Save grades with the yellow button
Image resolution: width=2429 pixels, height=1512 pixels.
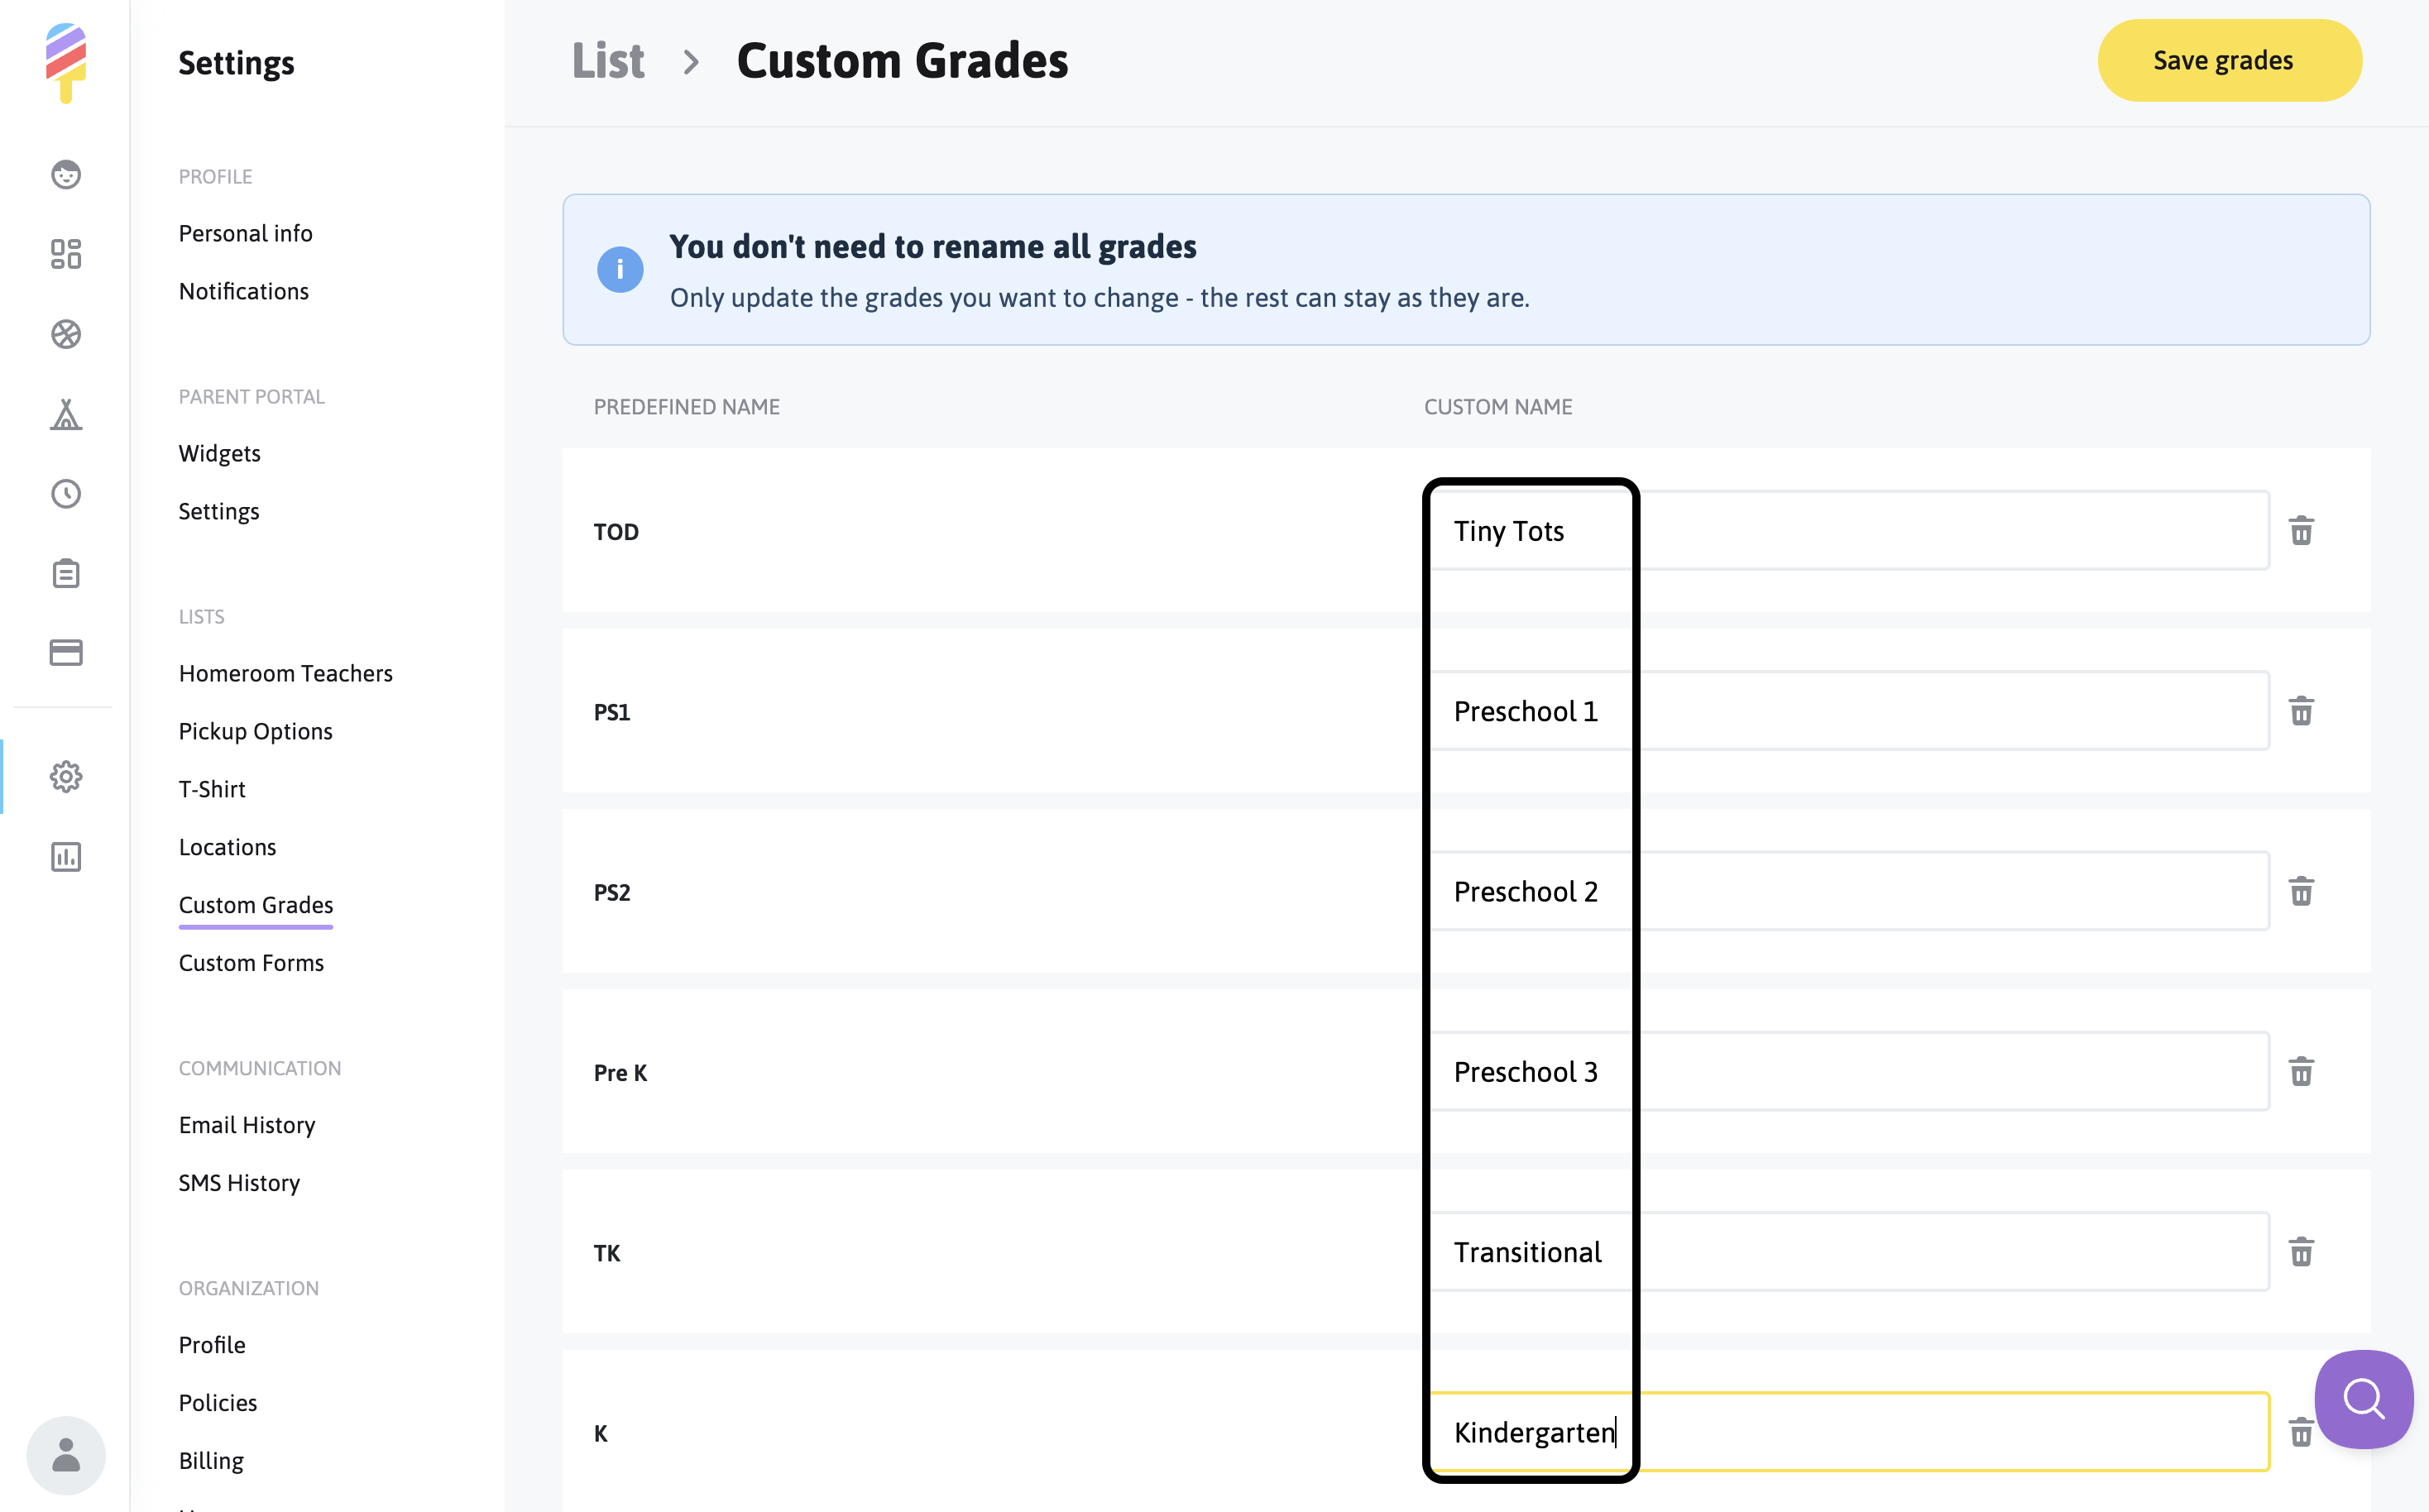tap(2229, 61)
